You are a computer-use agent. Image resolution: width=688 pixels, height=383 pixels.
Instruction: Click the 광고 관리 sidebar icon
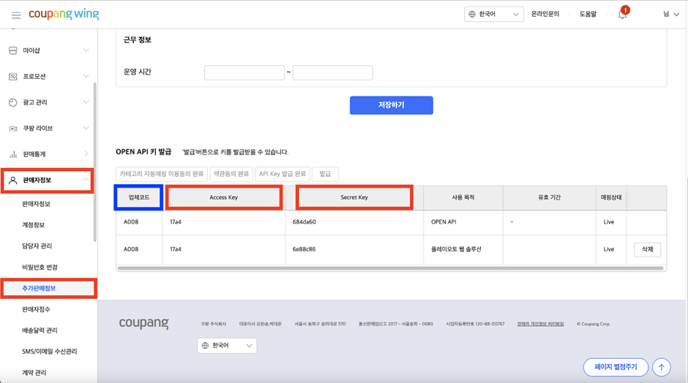(13, 102)
